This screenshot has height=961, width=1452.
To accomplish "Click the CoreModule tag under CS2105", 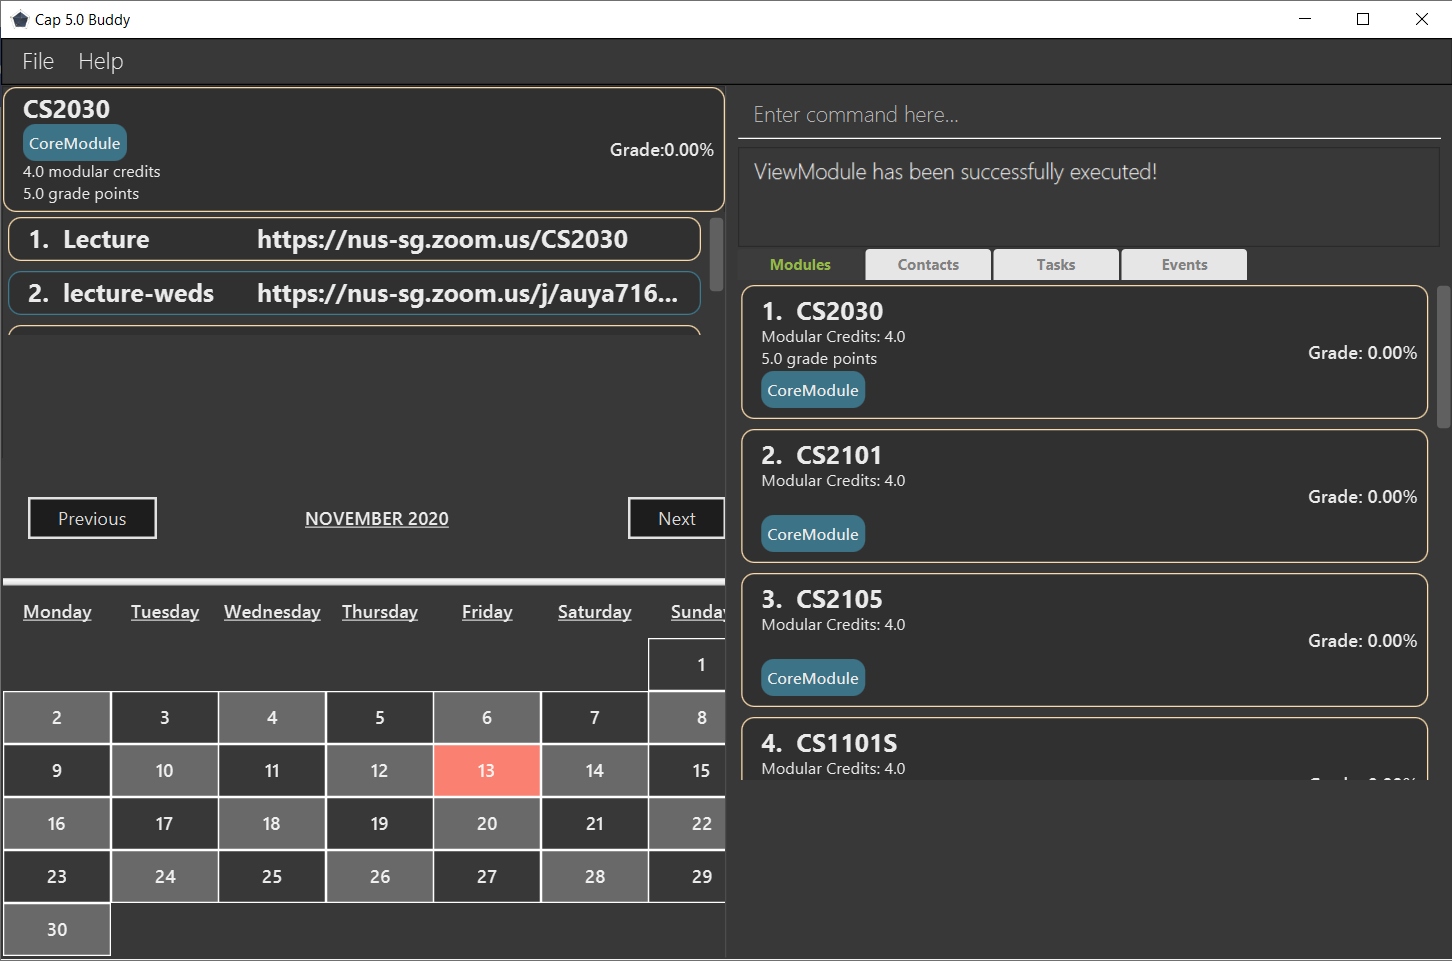I will click(813, 678).
